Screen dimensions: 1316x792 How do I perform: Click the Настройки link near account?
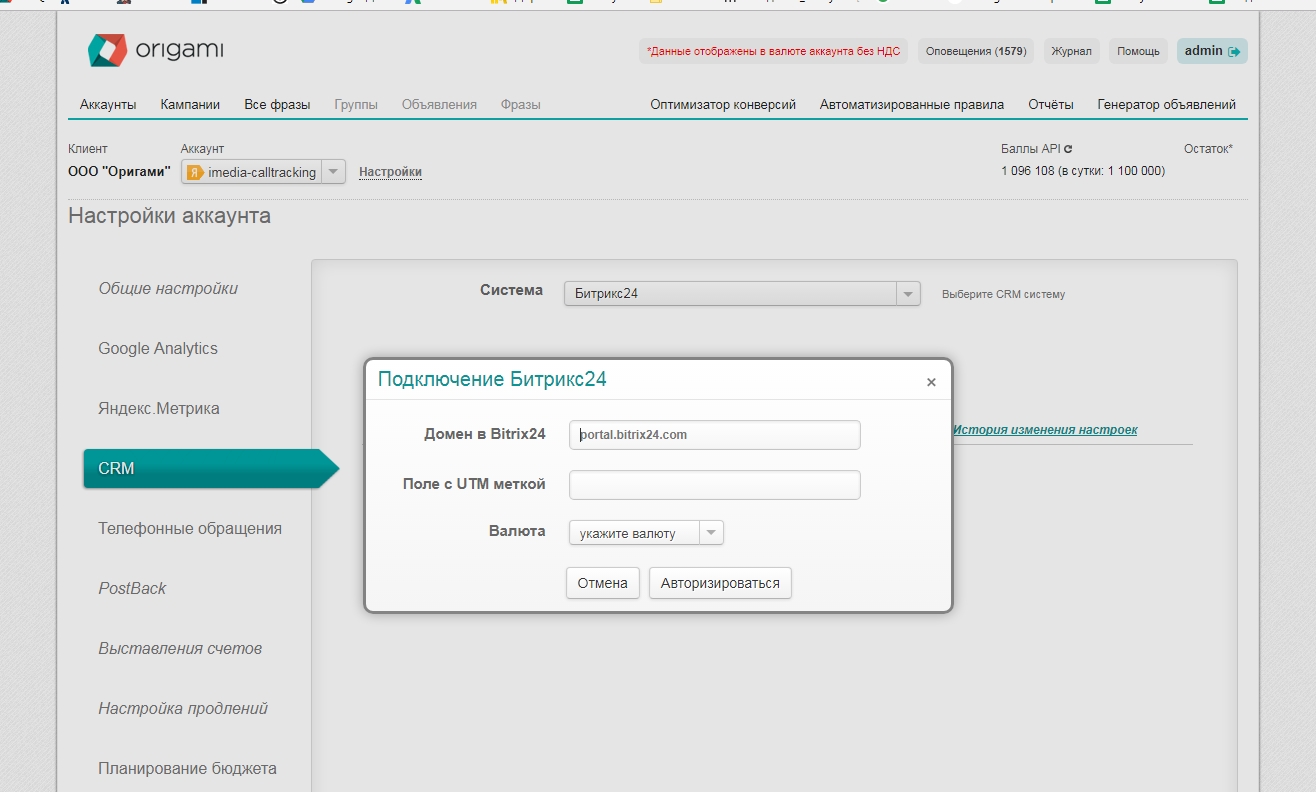(x=390, y=172)
